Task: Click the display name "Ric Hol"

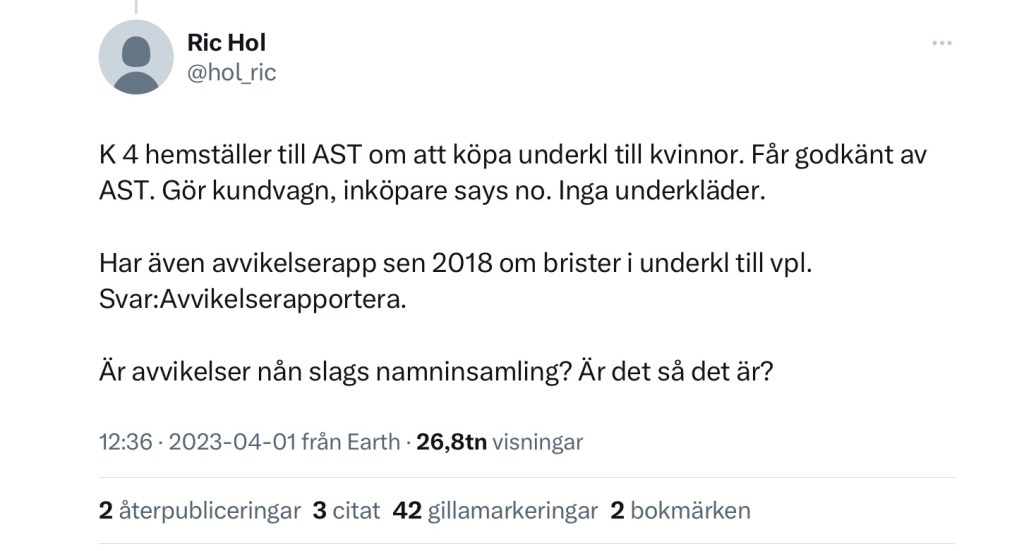Action: tap(226, 43)
